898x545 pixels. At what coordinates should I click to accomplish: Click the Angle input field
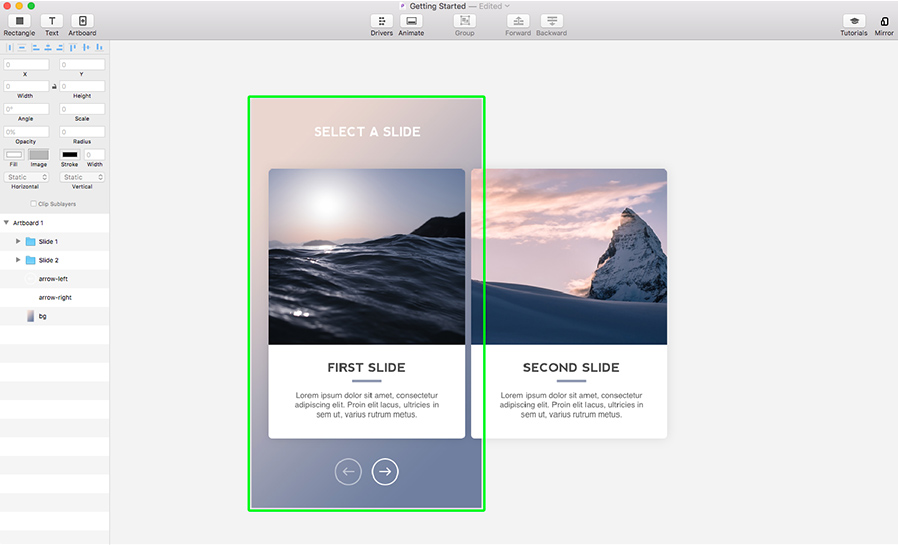[26, 109]
